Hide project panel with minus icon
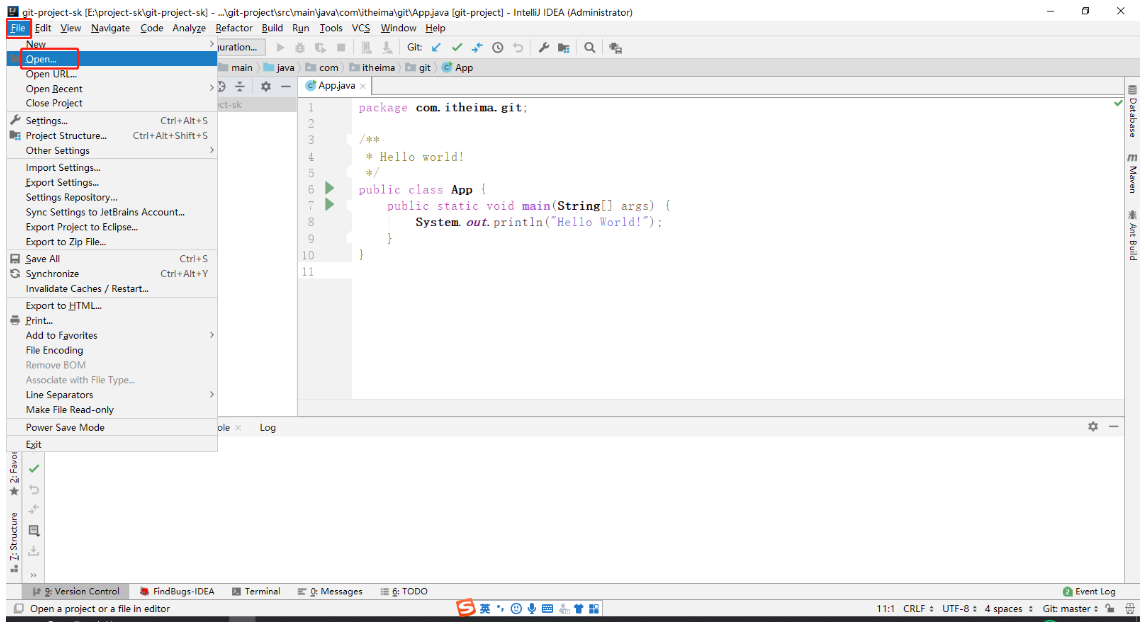This screenshot has height=625, width=1145. pyautogui.click(x=286, y=86)
